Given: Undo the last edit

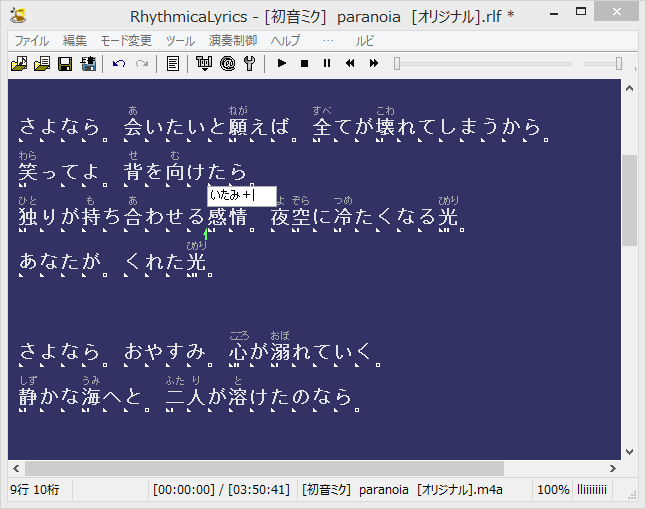Looking at the screenshot, I should [119, 63].
